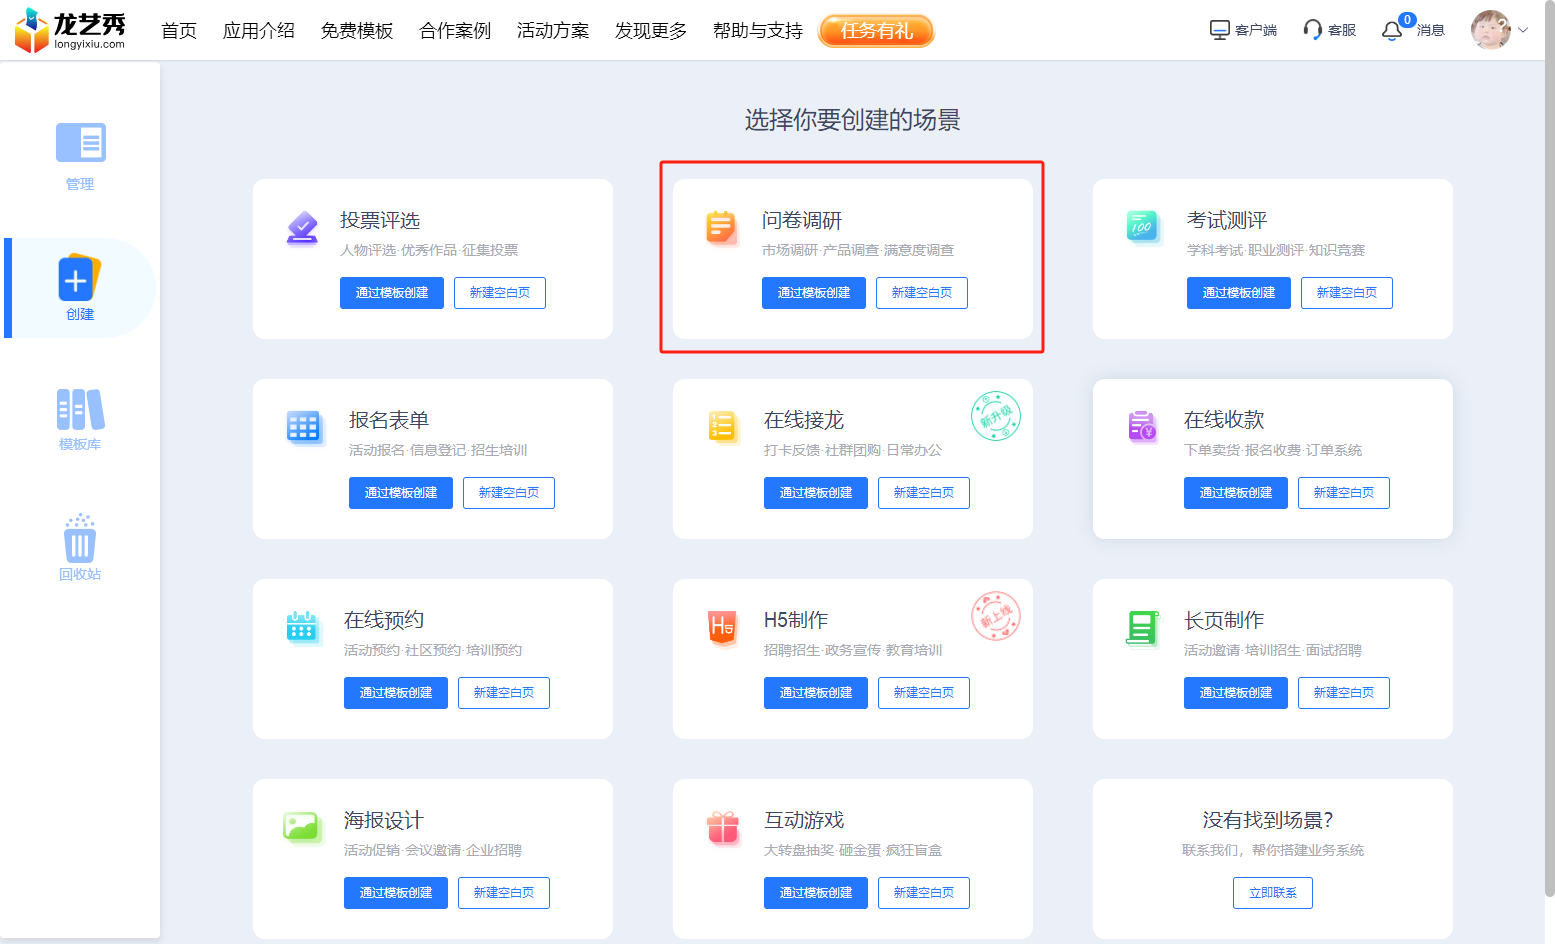
Task: Click the longyixiu.com logo
Action: tap(70, 30)
